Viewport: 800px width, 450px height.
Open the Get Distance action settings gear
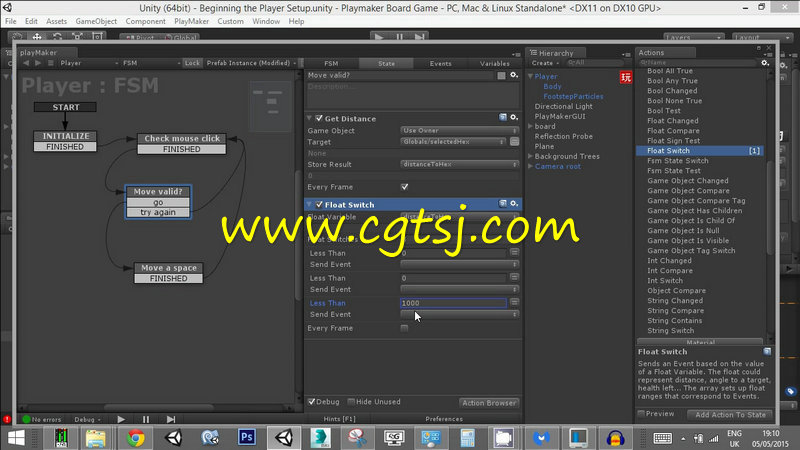pyautogui.click(x=514, y=118)
